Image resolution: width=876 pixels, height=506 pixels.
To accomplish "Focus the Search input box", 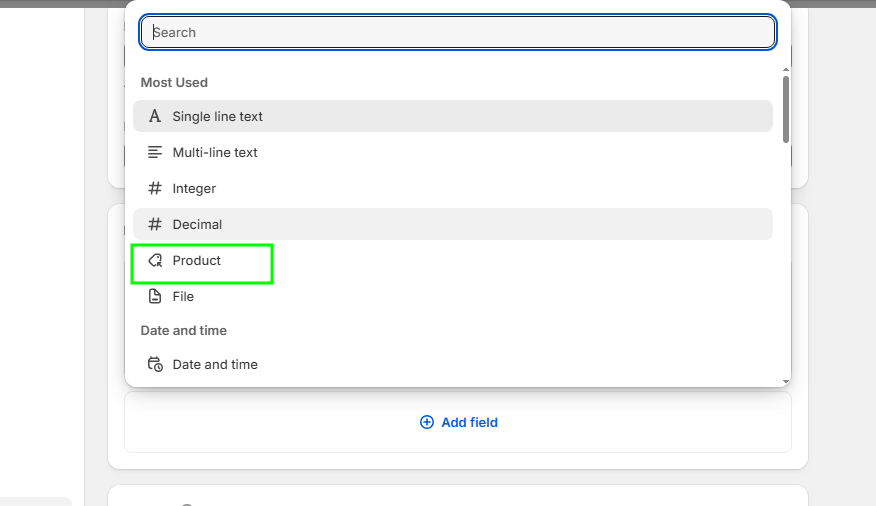I will point(458,32).
